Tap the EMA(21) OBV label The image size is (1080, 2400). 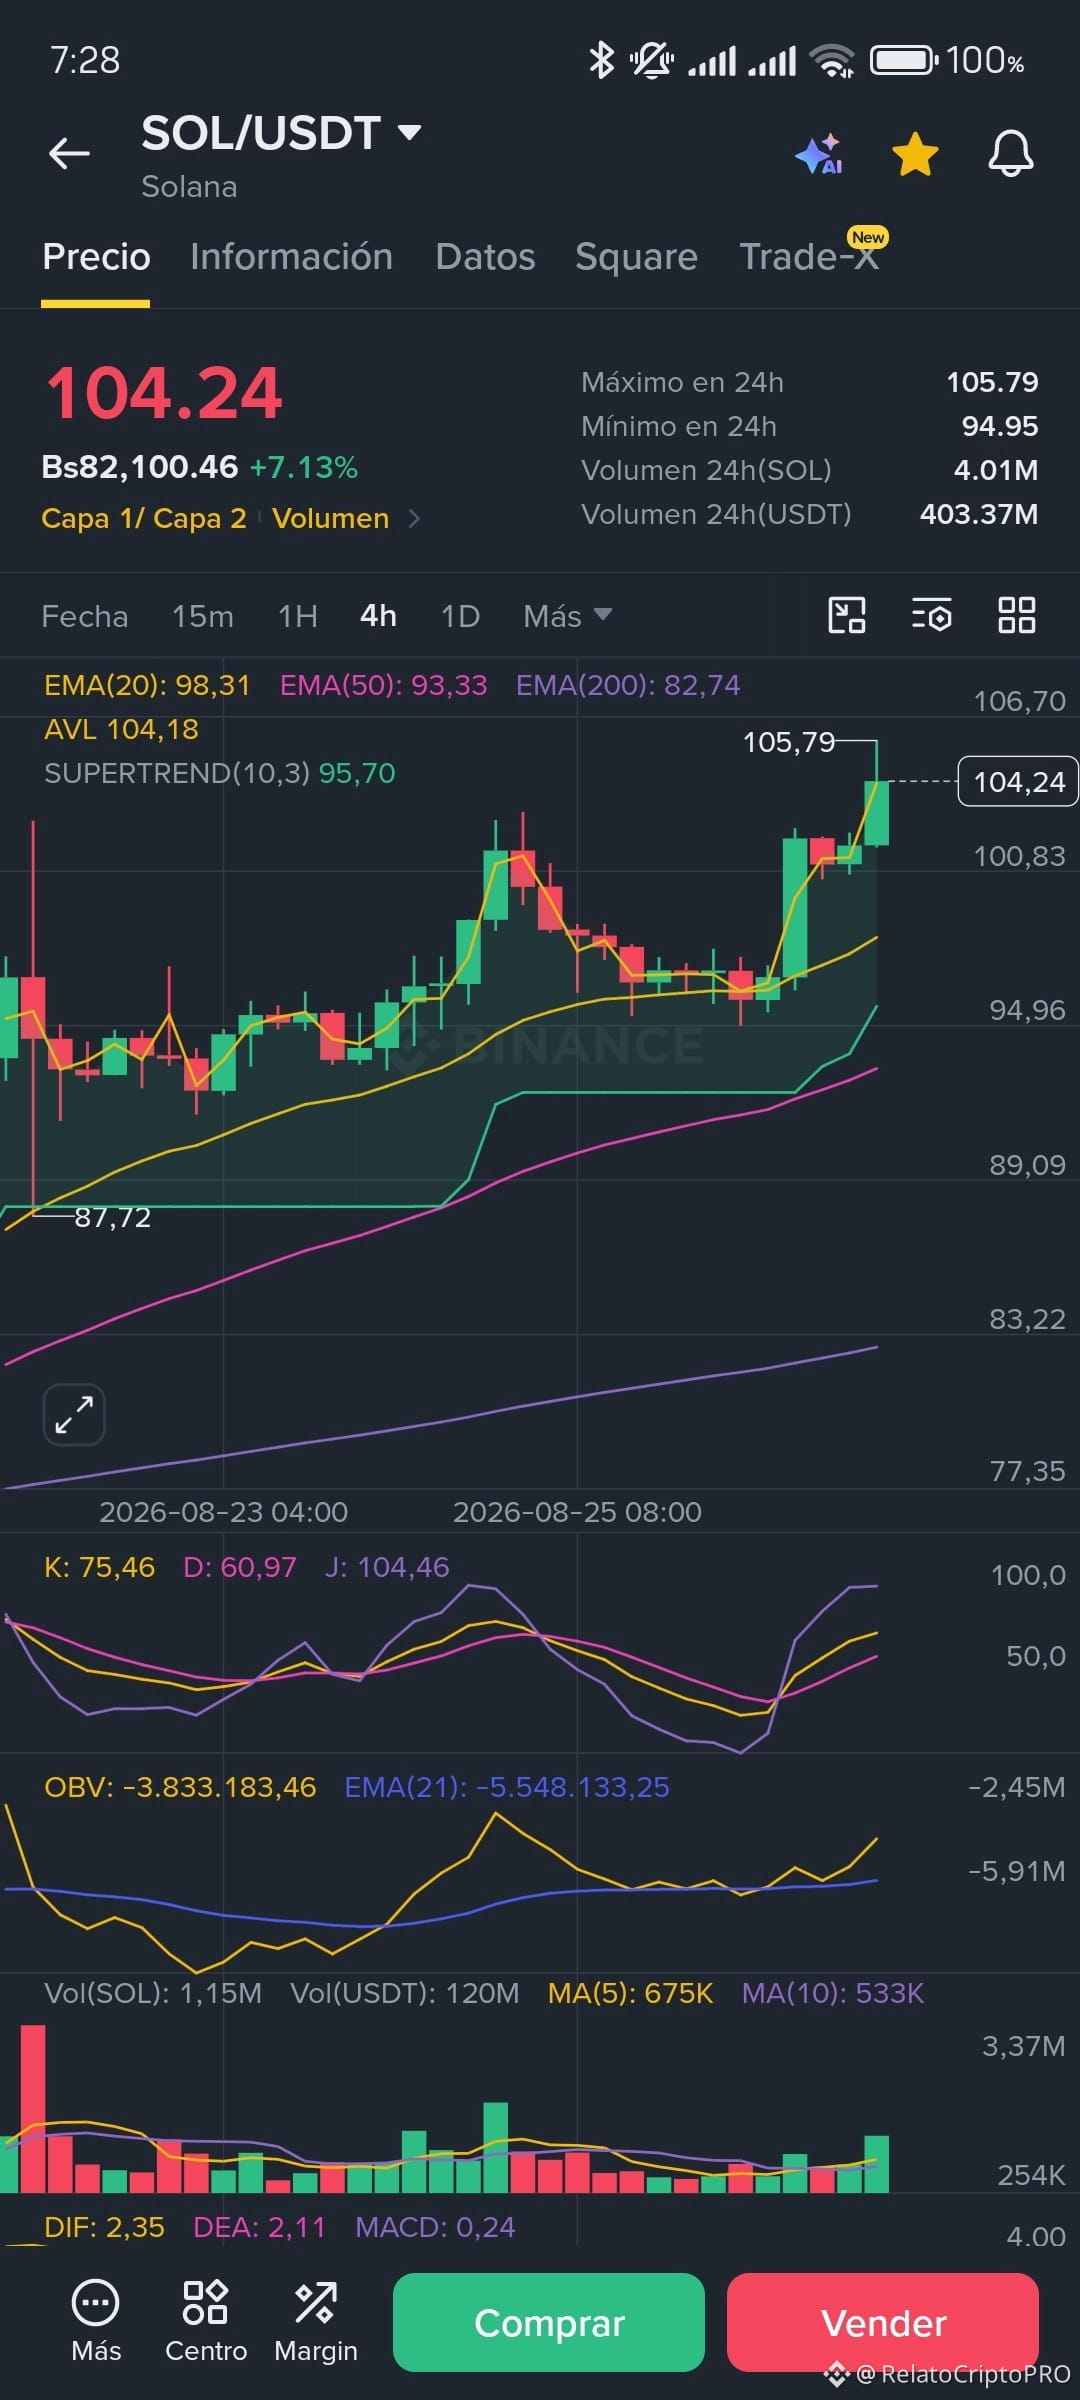click(x=507, y=1787)
